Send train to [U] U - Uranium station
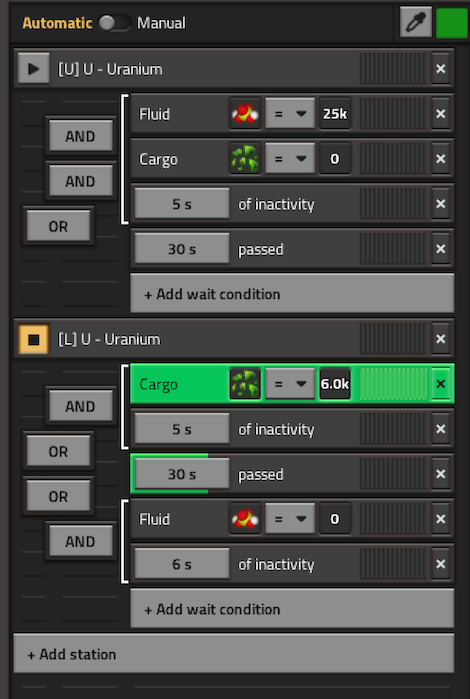Screen dimensions: 470x699 [x=33, y=69]
